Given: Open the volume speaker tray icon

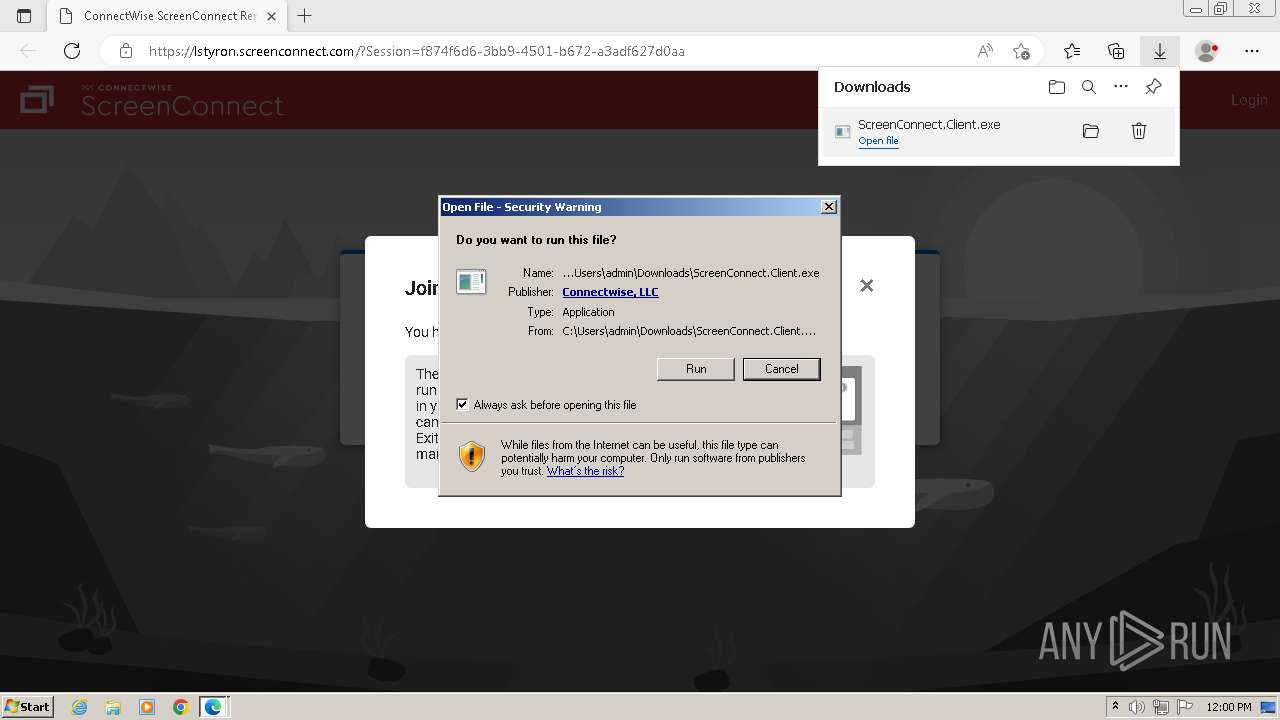Looking at the screenshot, I should 1137,707.
